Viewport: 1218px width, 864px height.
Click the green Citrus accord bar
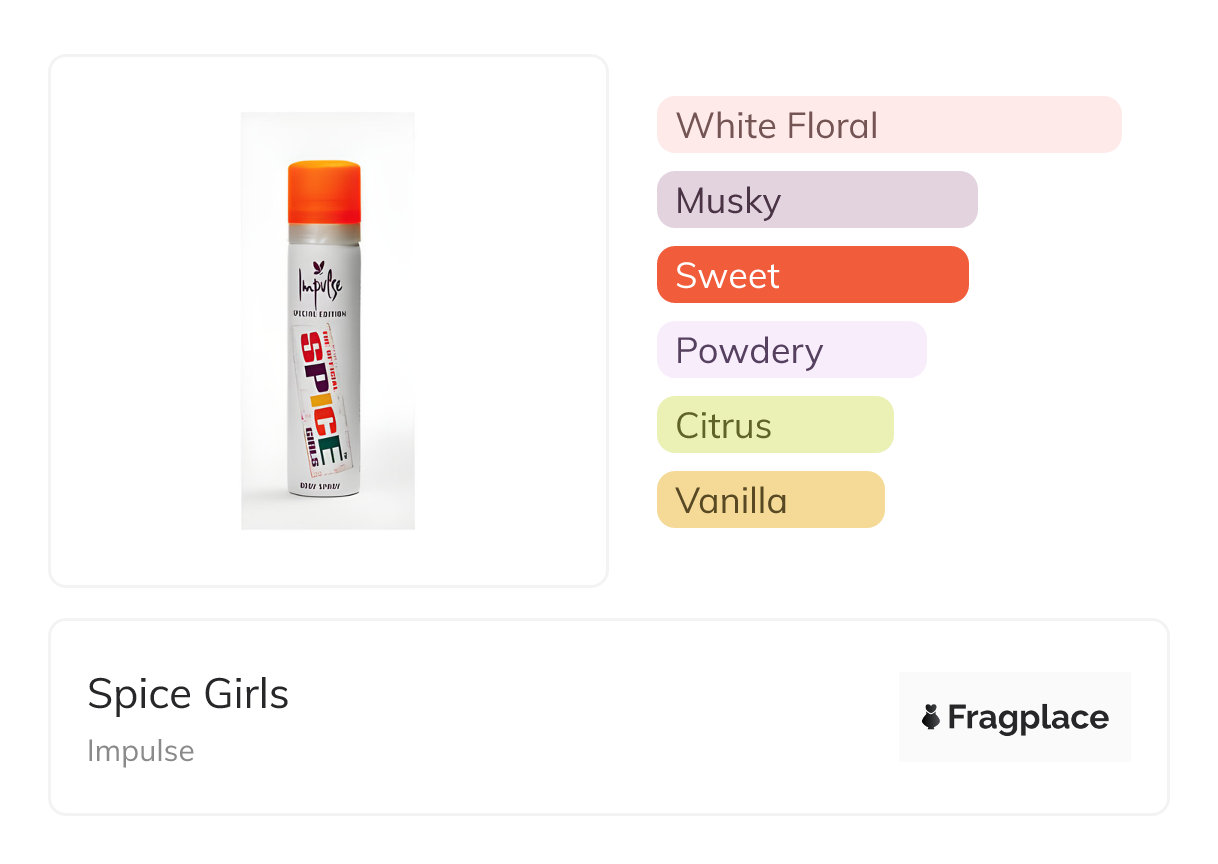pyautogui.click(x=774, y=425)
